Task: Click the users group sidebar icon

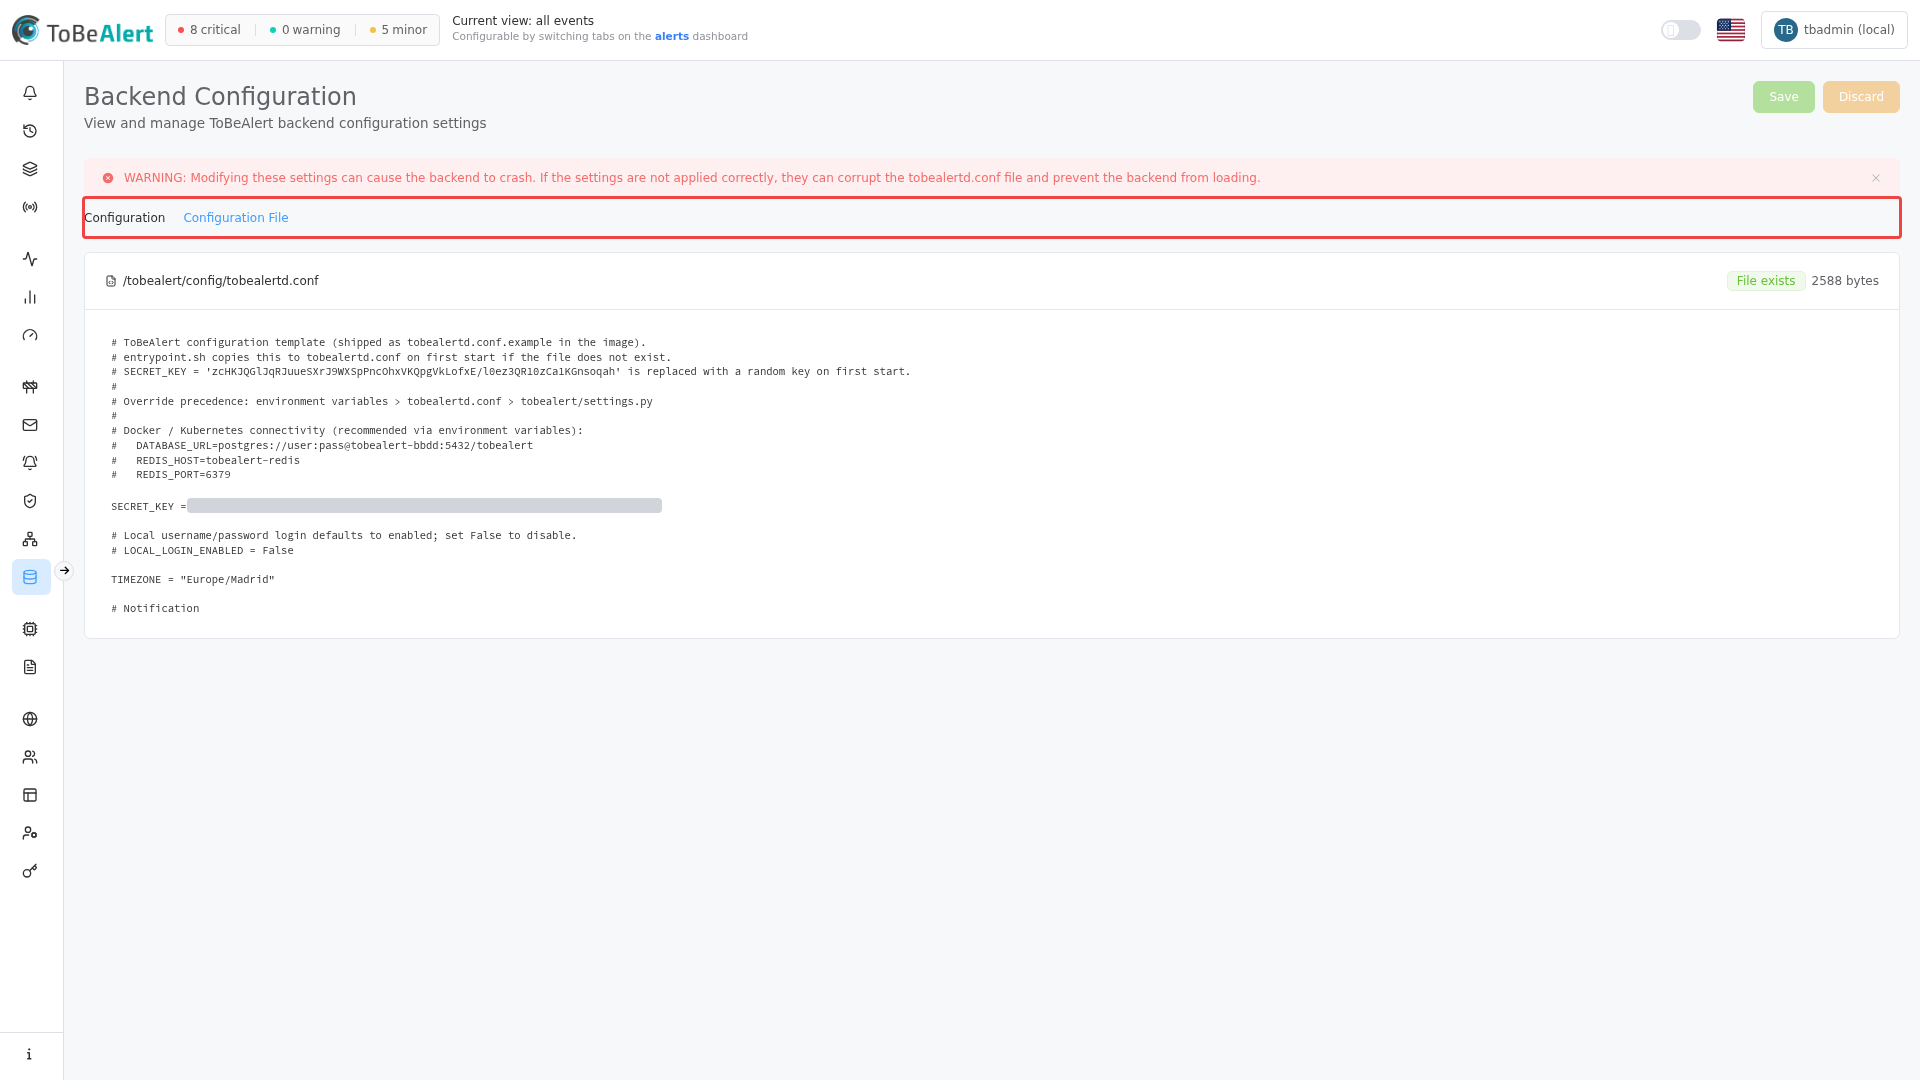Action: pos(30,757)
